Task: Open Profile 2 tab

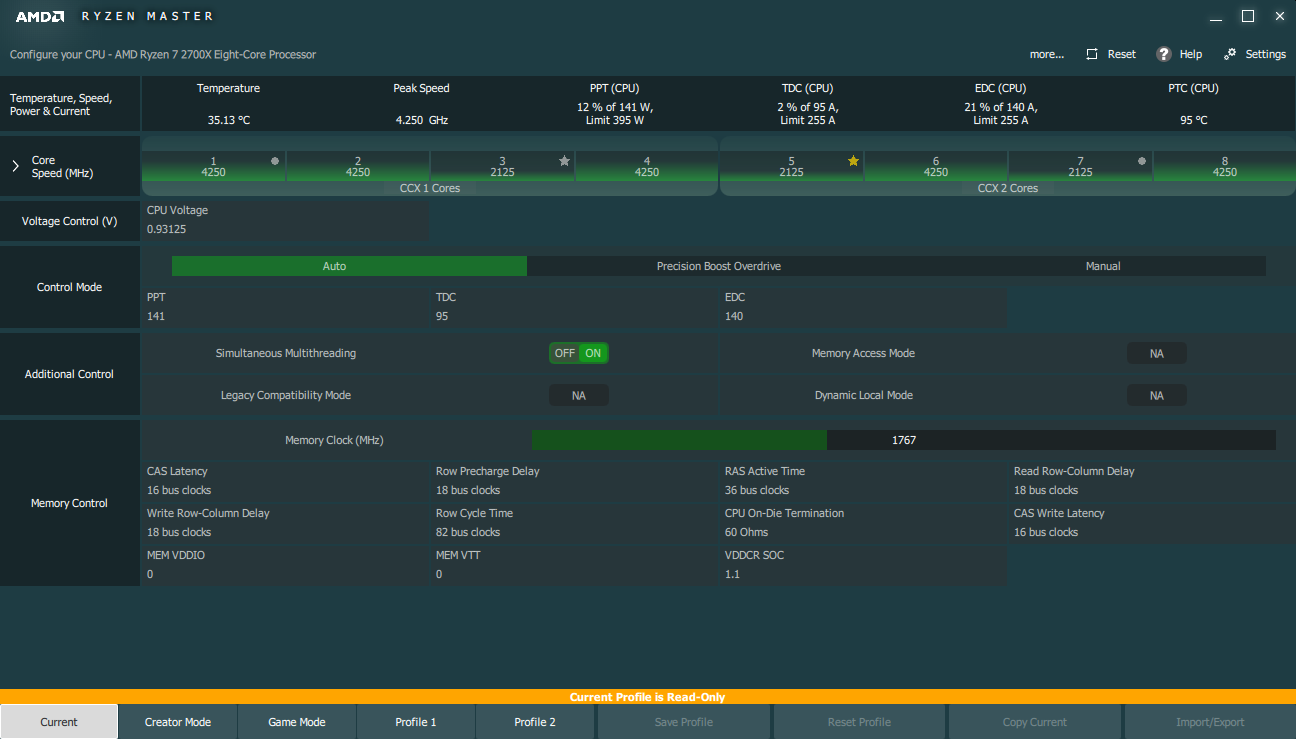Action: coord(535,722)
